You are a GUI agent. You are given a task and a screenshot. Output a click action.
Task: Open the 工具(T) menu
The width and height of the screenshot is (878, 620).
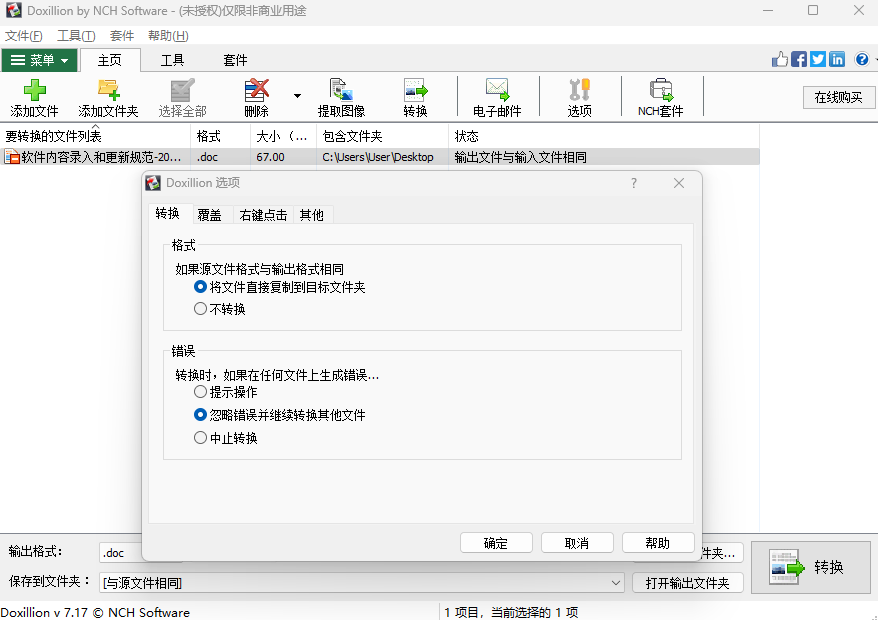pos(76,36)
